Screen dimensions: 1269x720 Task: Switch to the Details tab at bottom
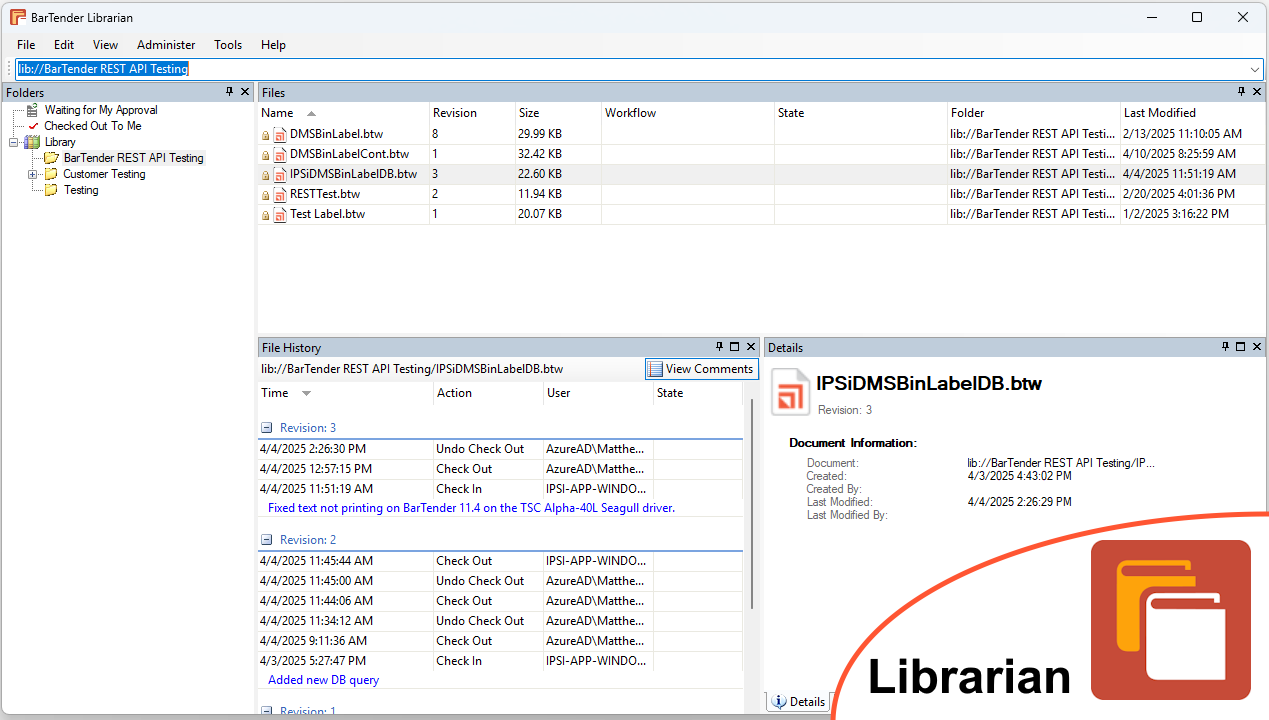[x=799, y=702]
